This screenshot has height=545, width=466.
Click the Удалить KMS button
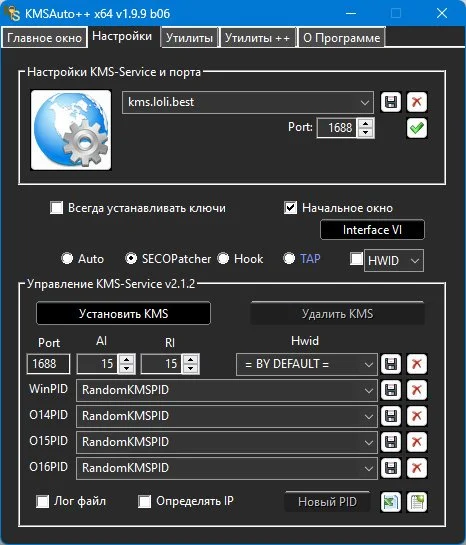pyautogui.click(x=337, y=314)
